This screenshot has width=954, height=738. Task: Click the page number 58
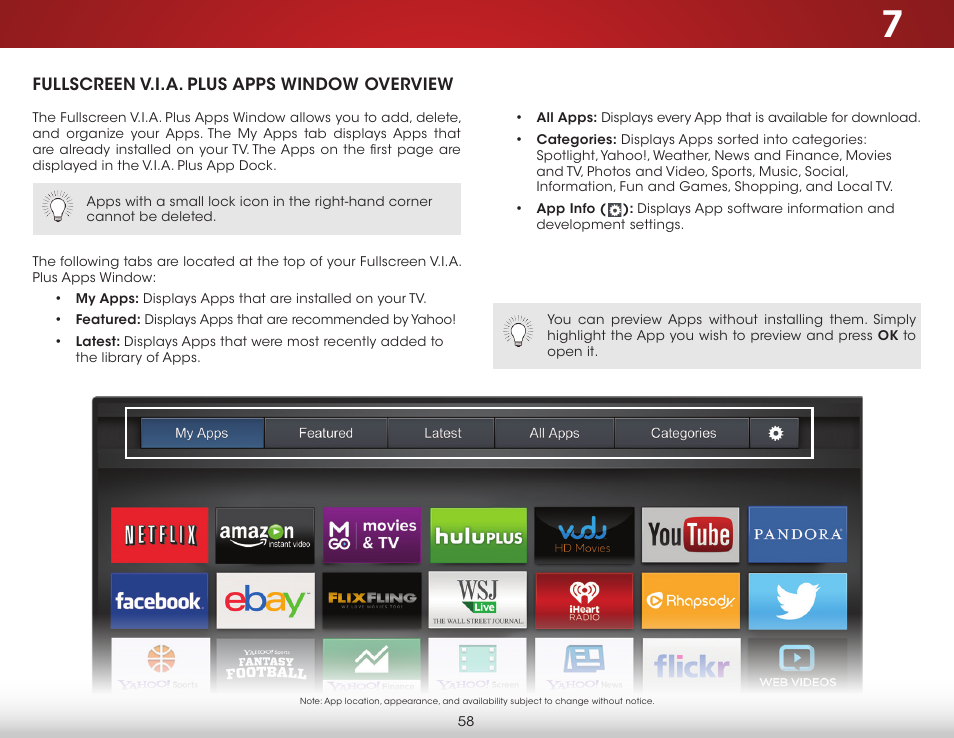pos(465,721)
